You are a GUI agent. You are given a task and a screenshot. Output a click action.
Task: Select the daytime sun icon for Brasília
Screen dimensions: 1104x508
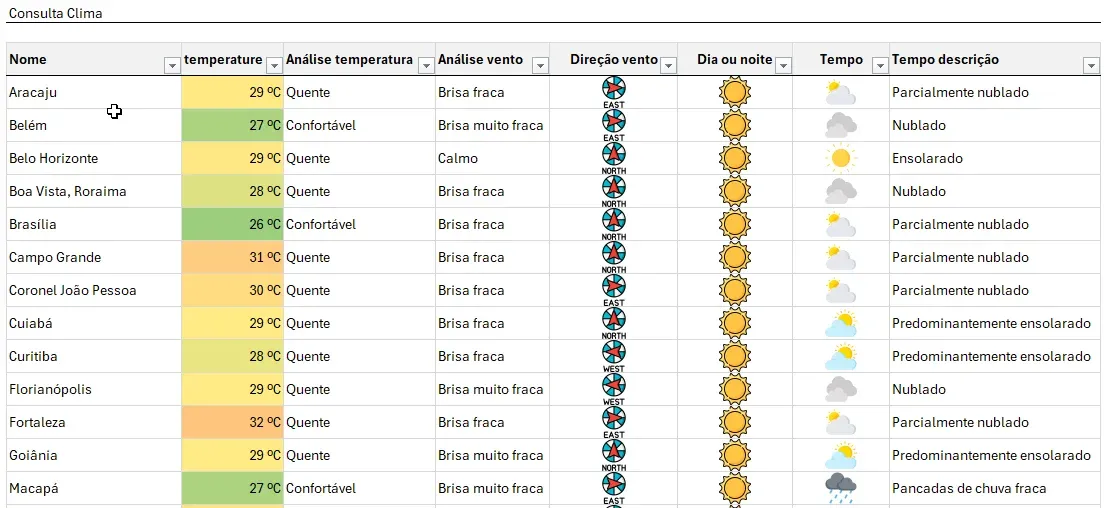coord(734,224)
